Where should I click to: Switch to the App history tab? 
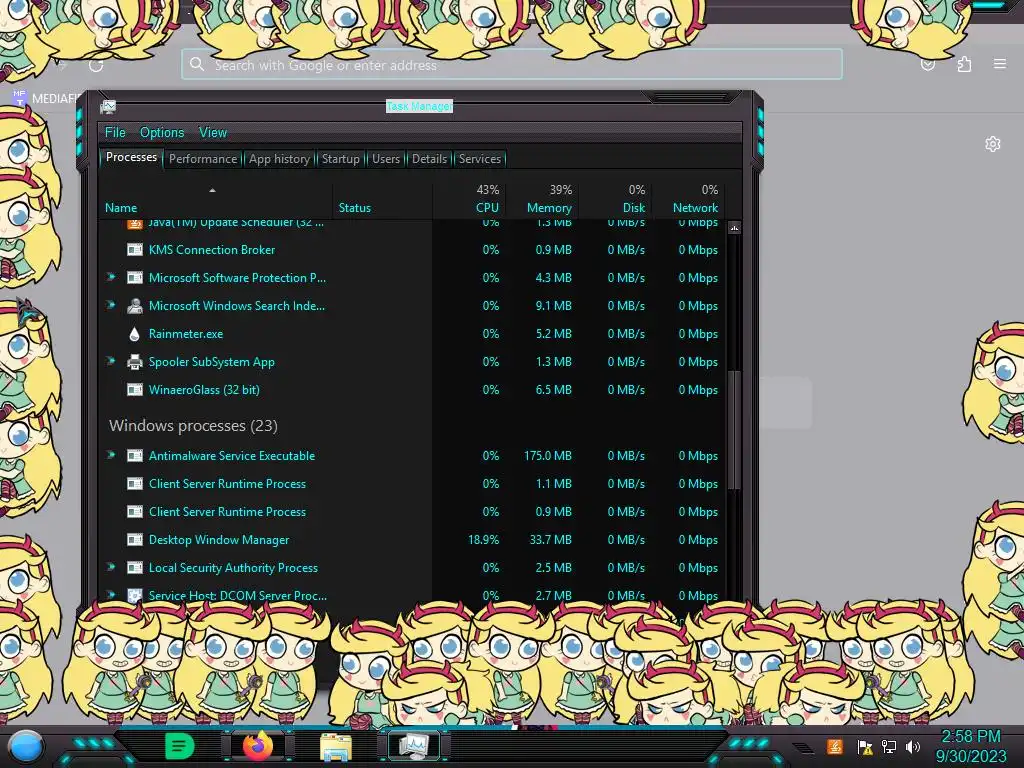click(x=279, y=159)
